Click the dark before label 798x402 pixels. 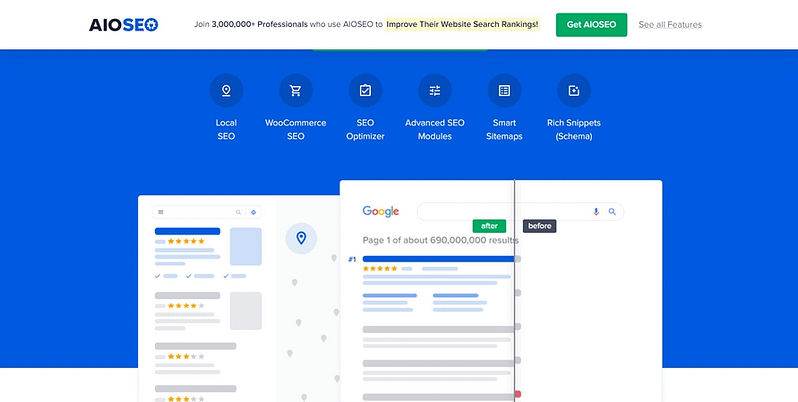[539, 226]
